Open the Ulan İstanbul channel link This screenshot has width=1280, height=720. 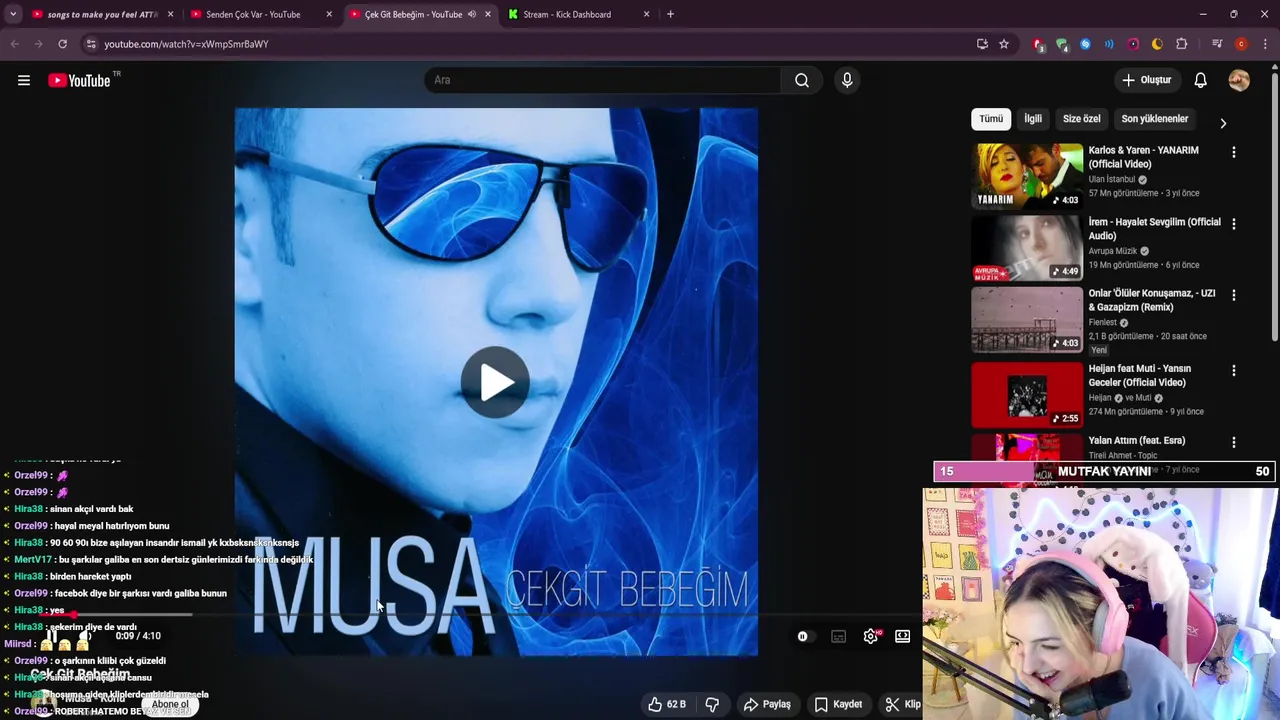(x=1112, y=180)
